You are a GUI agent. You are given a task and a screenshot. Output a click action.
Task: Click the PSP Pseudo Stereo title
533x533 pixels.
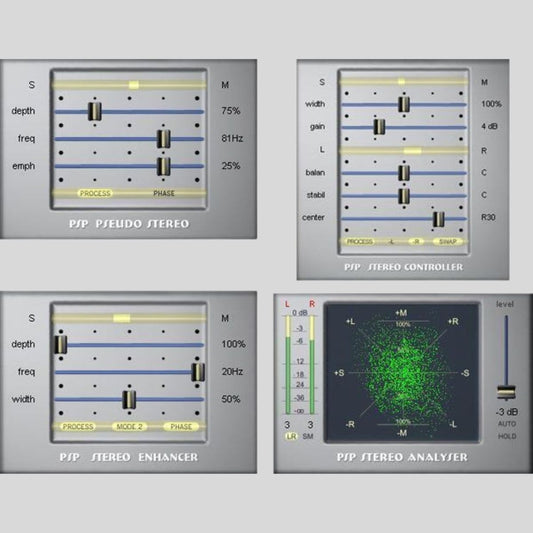(129, 224)
